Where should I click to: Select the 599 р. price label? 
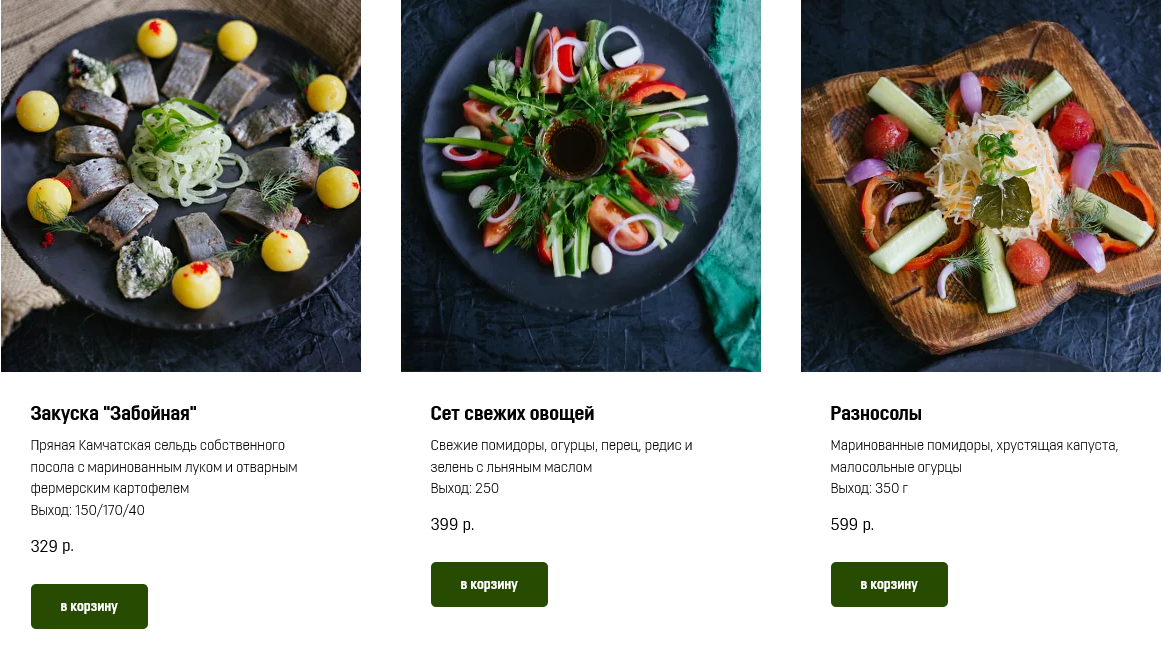[852, 524]
